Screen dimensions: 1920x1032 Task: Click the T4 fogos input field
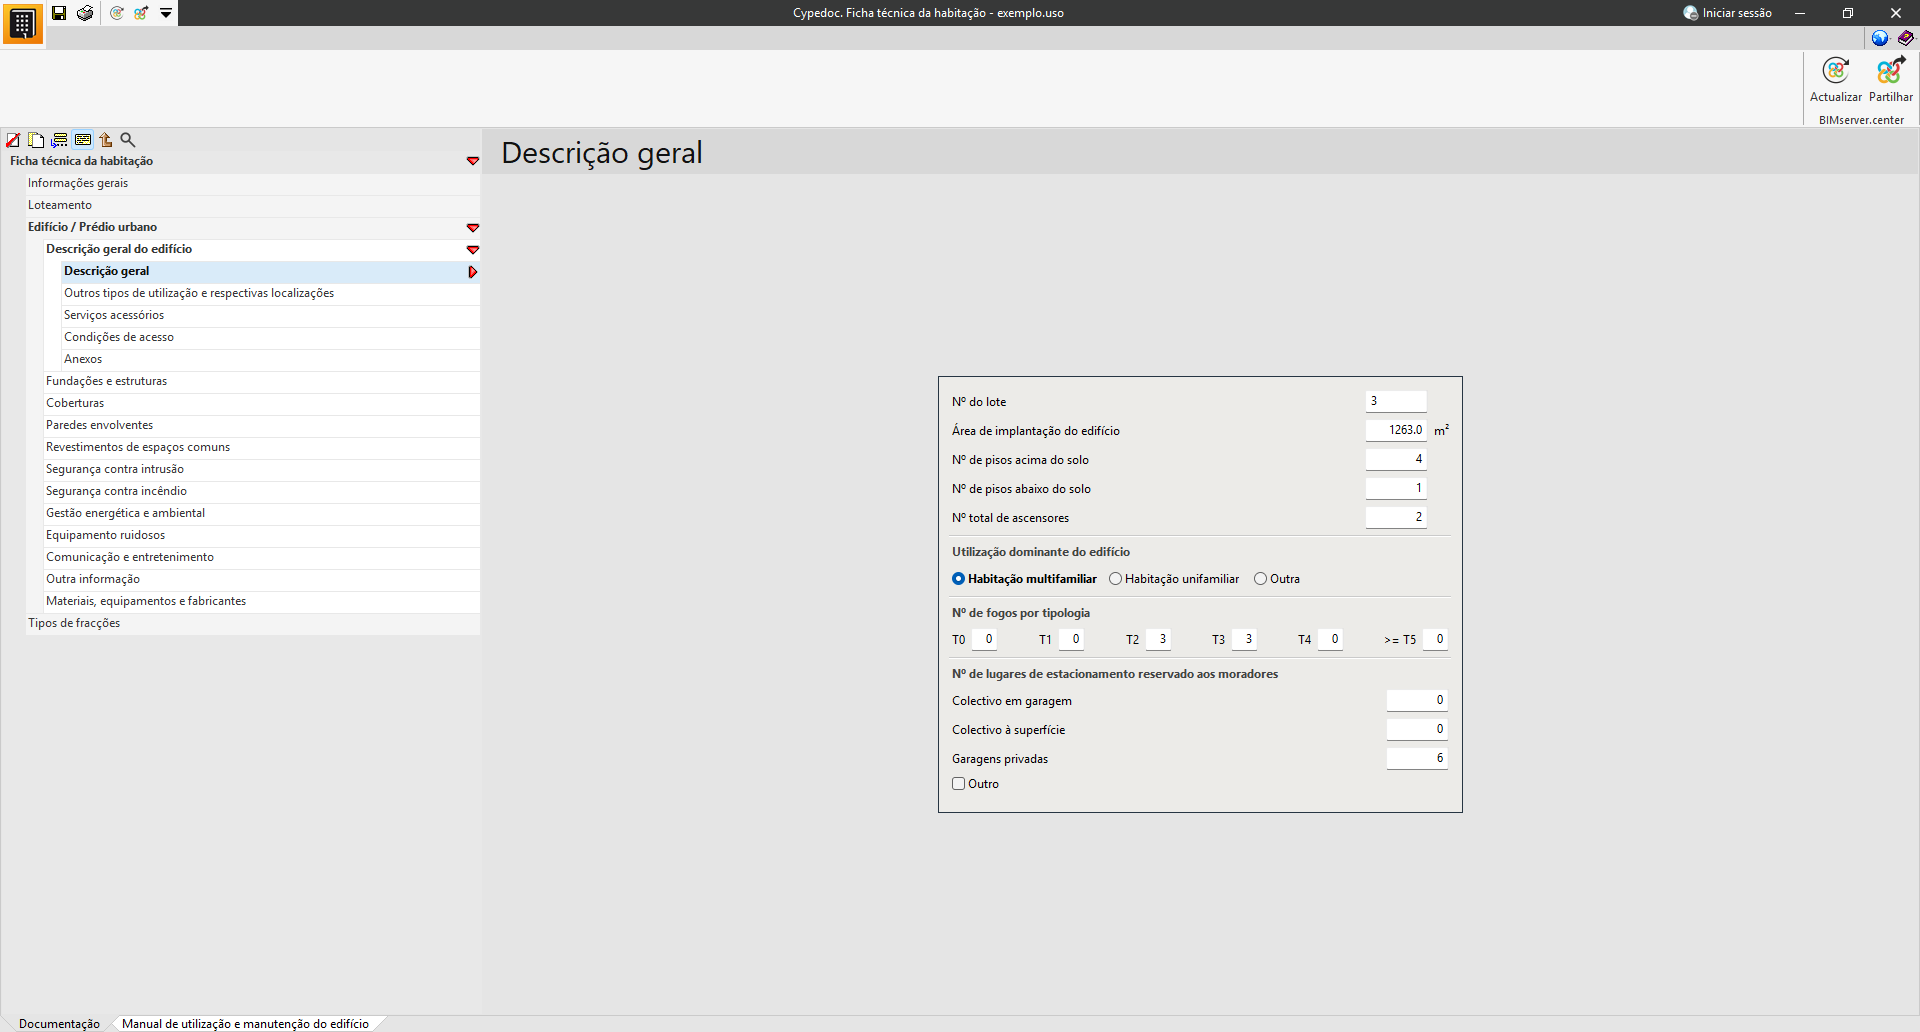click(x=1330, y=639)
